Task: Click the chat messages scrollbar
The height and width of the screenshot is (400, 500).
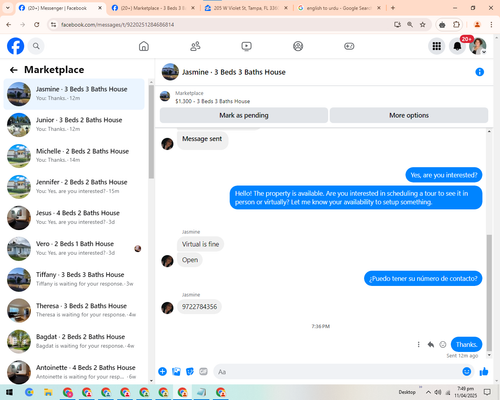Action: pos(489,293)
